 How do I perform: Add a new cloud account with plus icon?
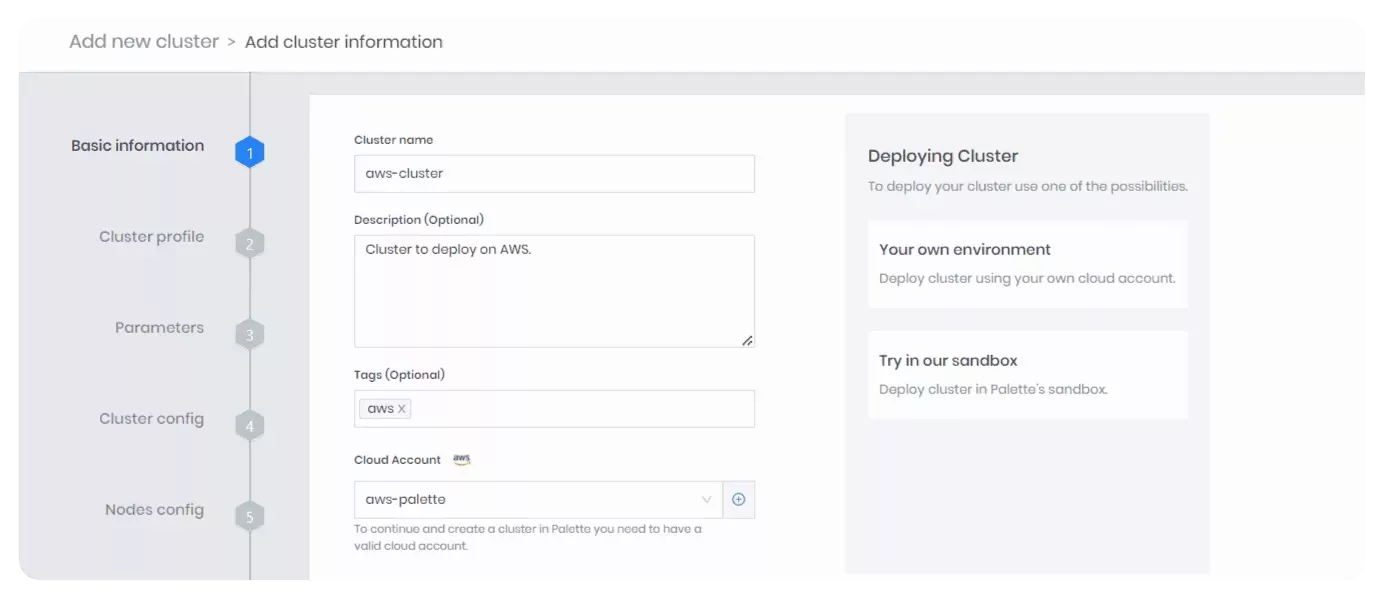click(739, 500)
